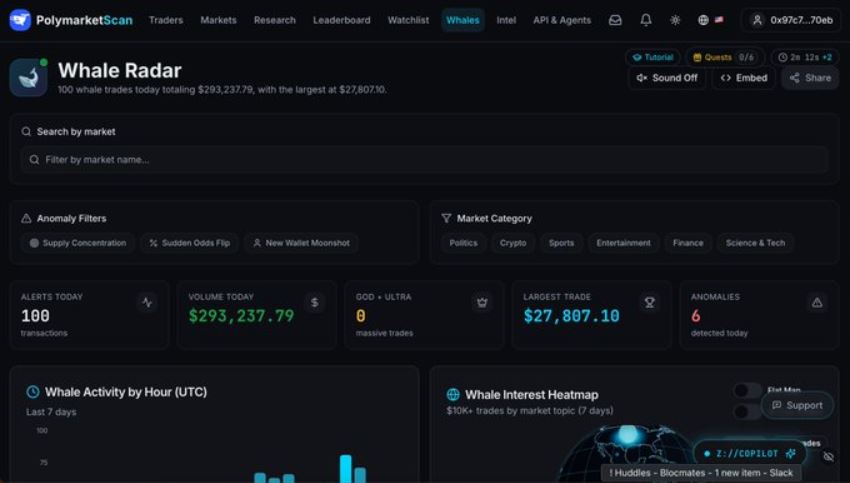850x483 pixels.
Task: Click the whale avatar icon
Action: (28, 78)
